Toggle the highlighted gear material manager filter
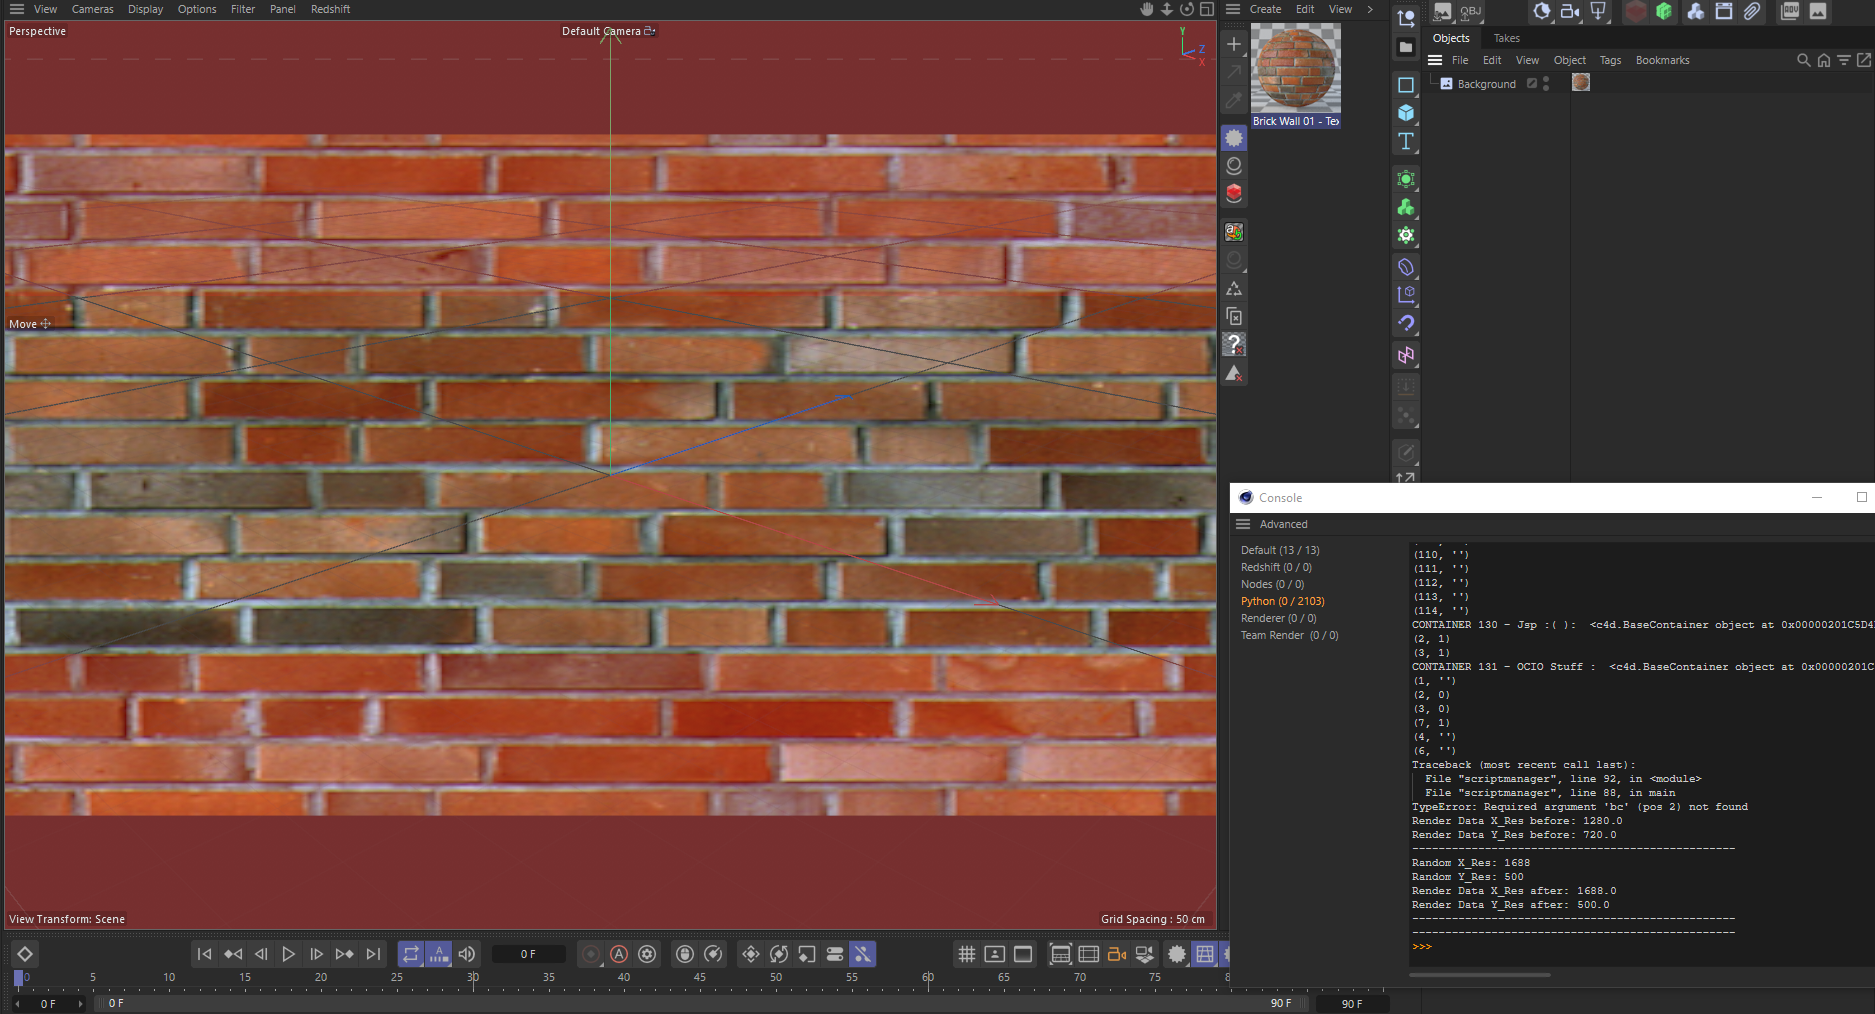The height and width of the screenshot is (1014, 1875). (x=1234, y=138)
